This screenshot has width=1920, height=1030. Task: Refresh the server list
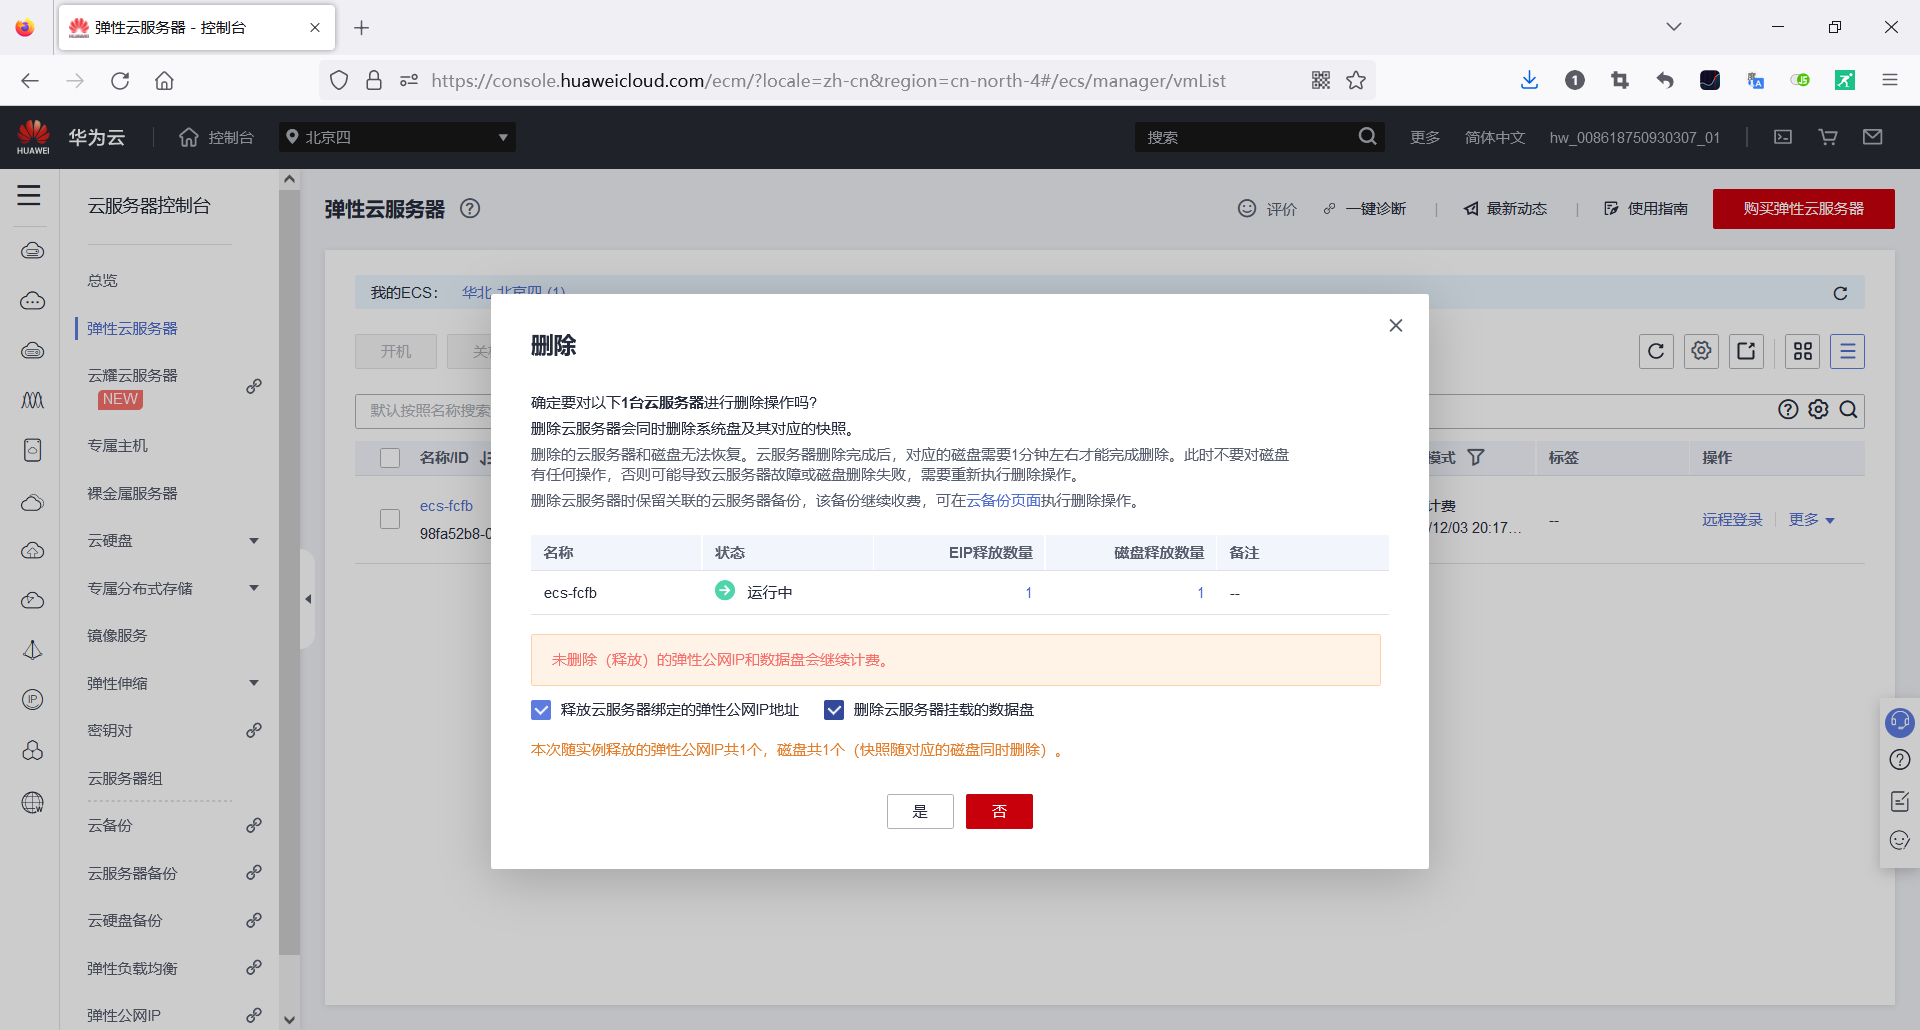click(x=1655, y=351)
